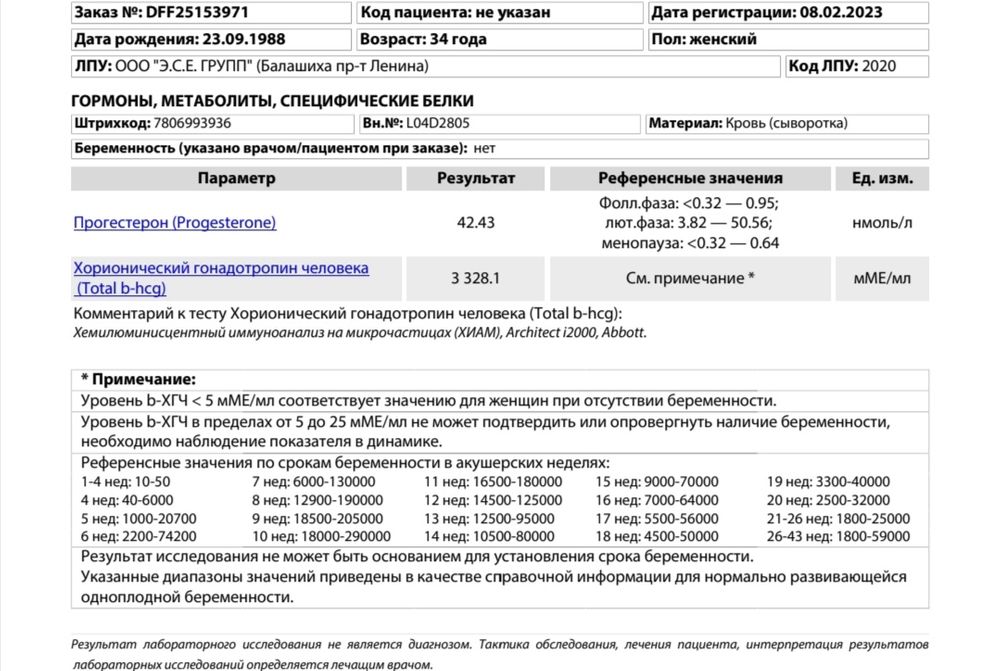1000x671 pixels.
Task: Click the Пол: женский field
Action: [788, 40]
